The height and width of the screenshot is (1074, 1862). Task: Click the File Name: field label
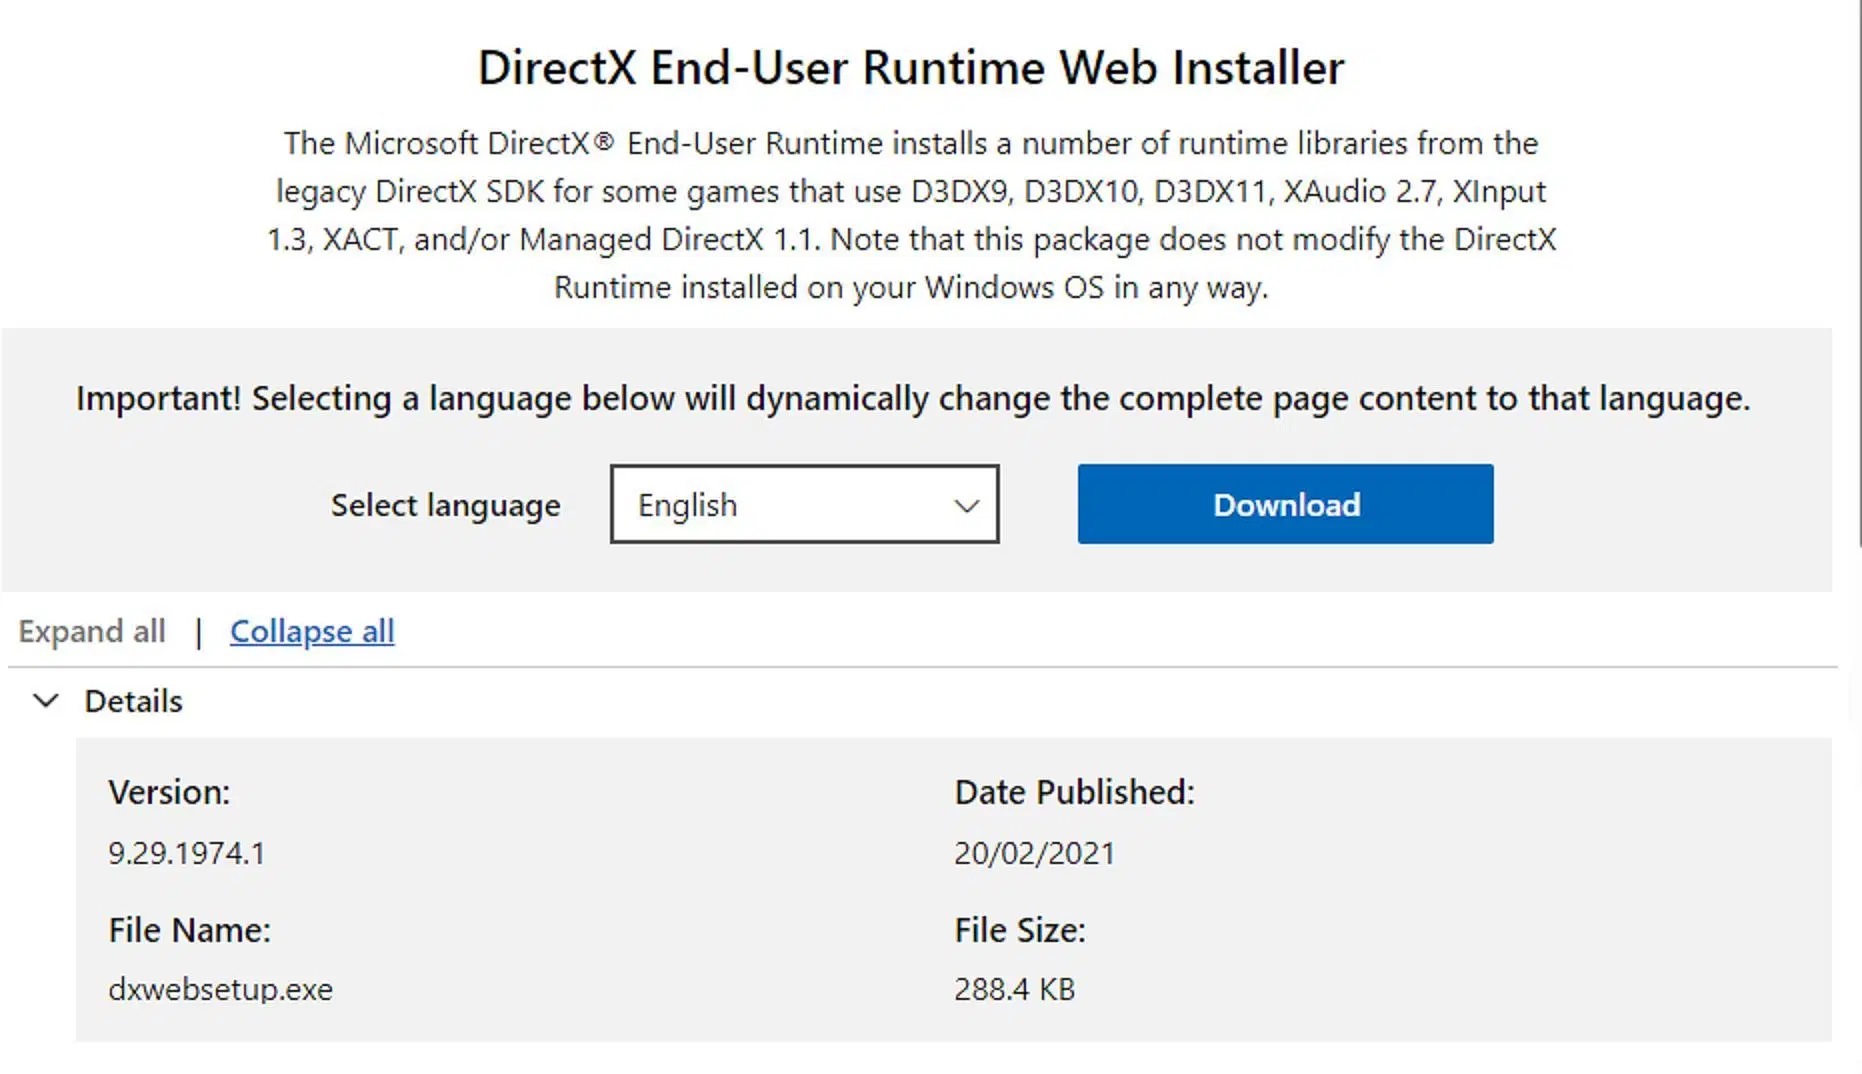(189, 930)
